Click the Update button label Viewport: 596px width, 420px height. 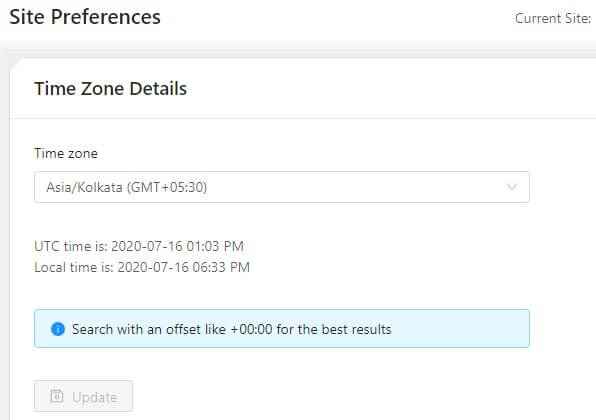[x=95, y=397]
